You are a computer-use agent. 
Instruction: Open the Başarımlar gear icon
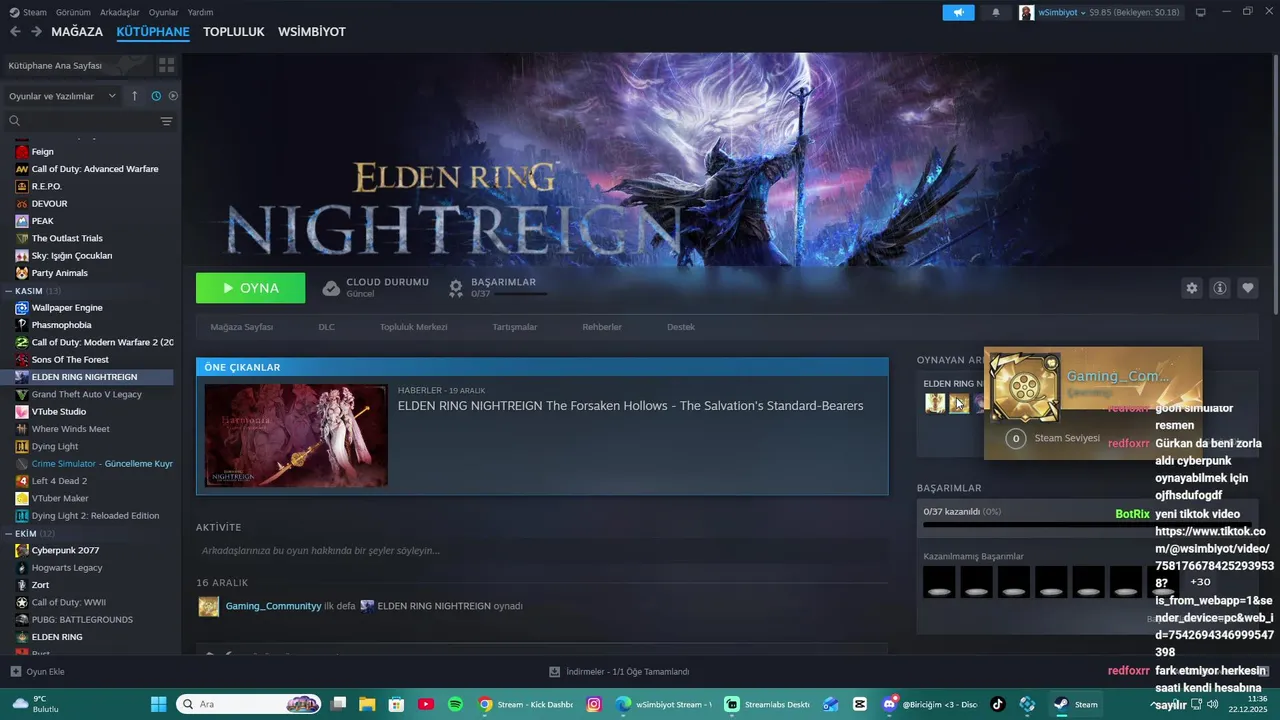click(456, 288)
